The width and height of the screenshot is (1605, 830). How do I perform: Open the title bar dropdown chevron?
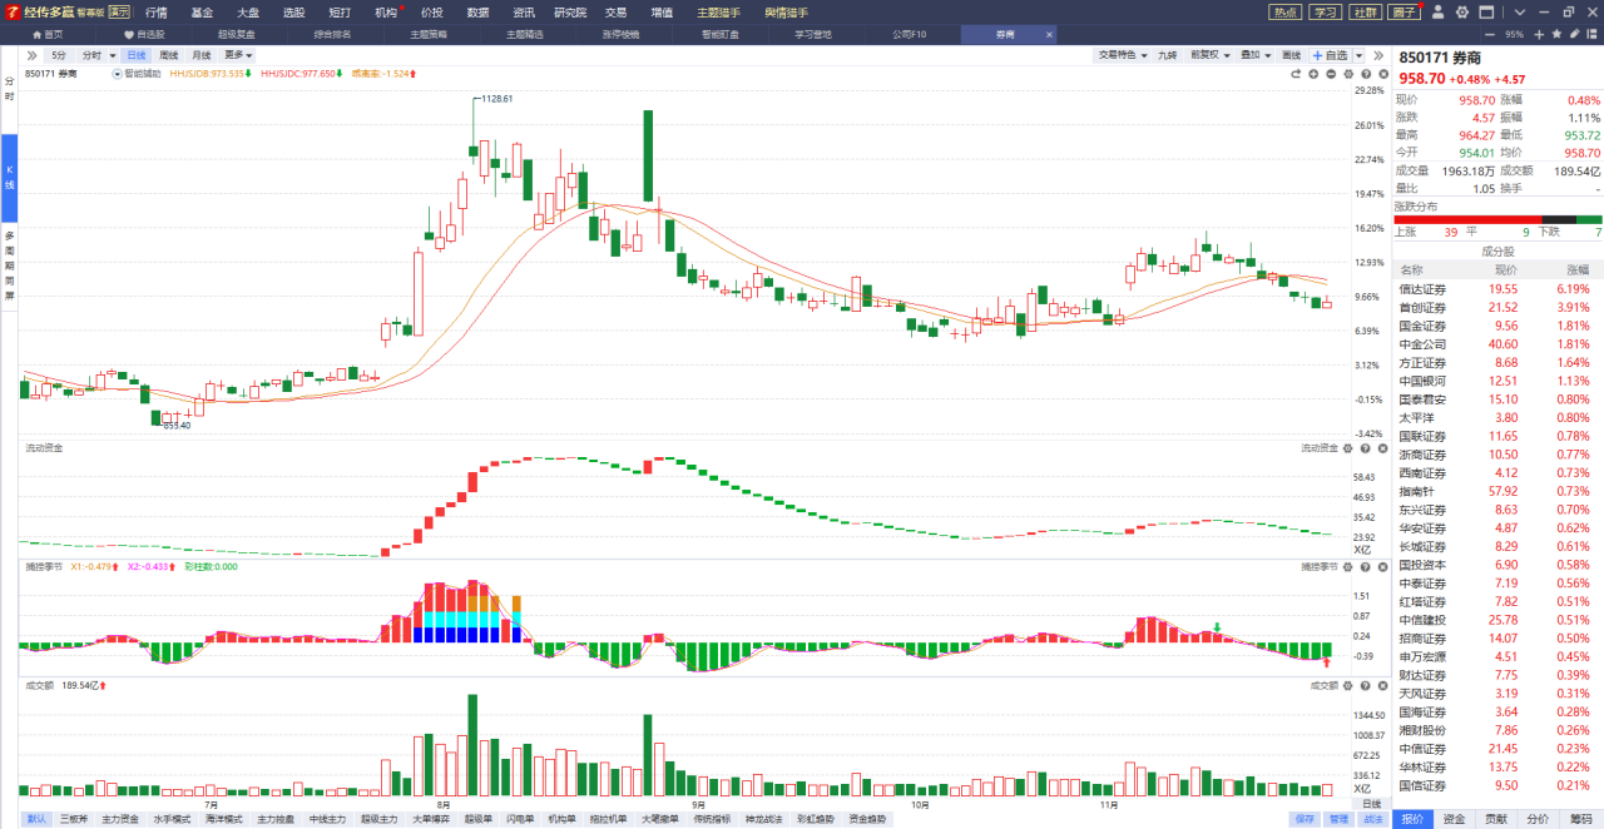tap(1520, 12)
